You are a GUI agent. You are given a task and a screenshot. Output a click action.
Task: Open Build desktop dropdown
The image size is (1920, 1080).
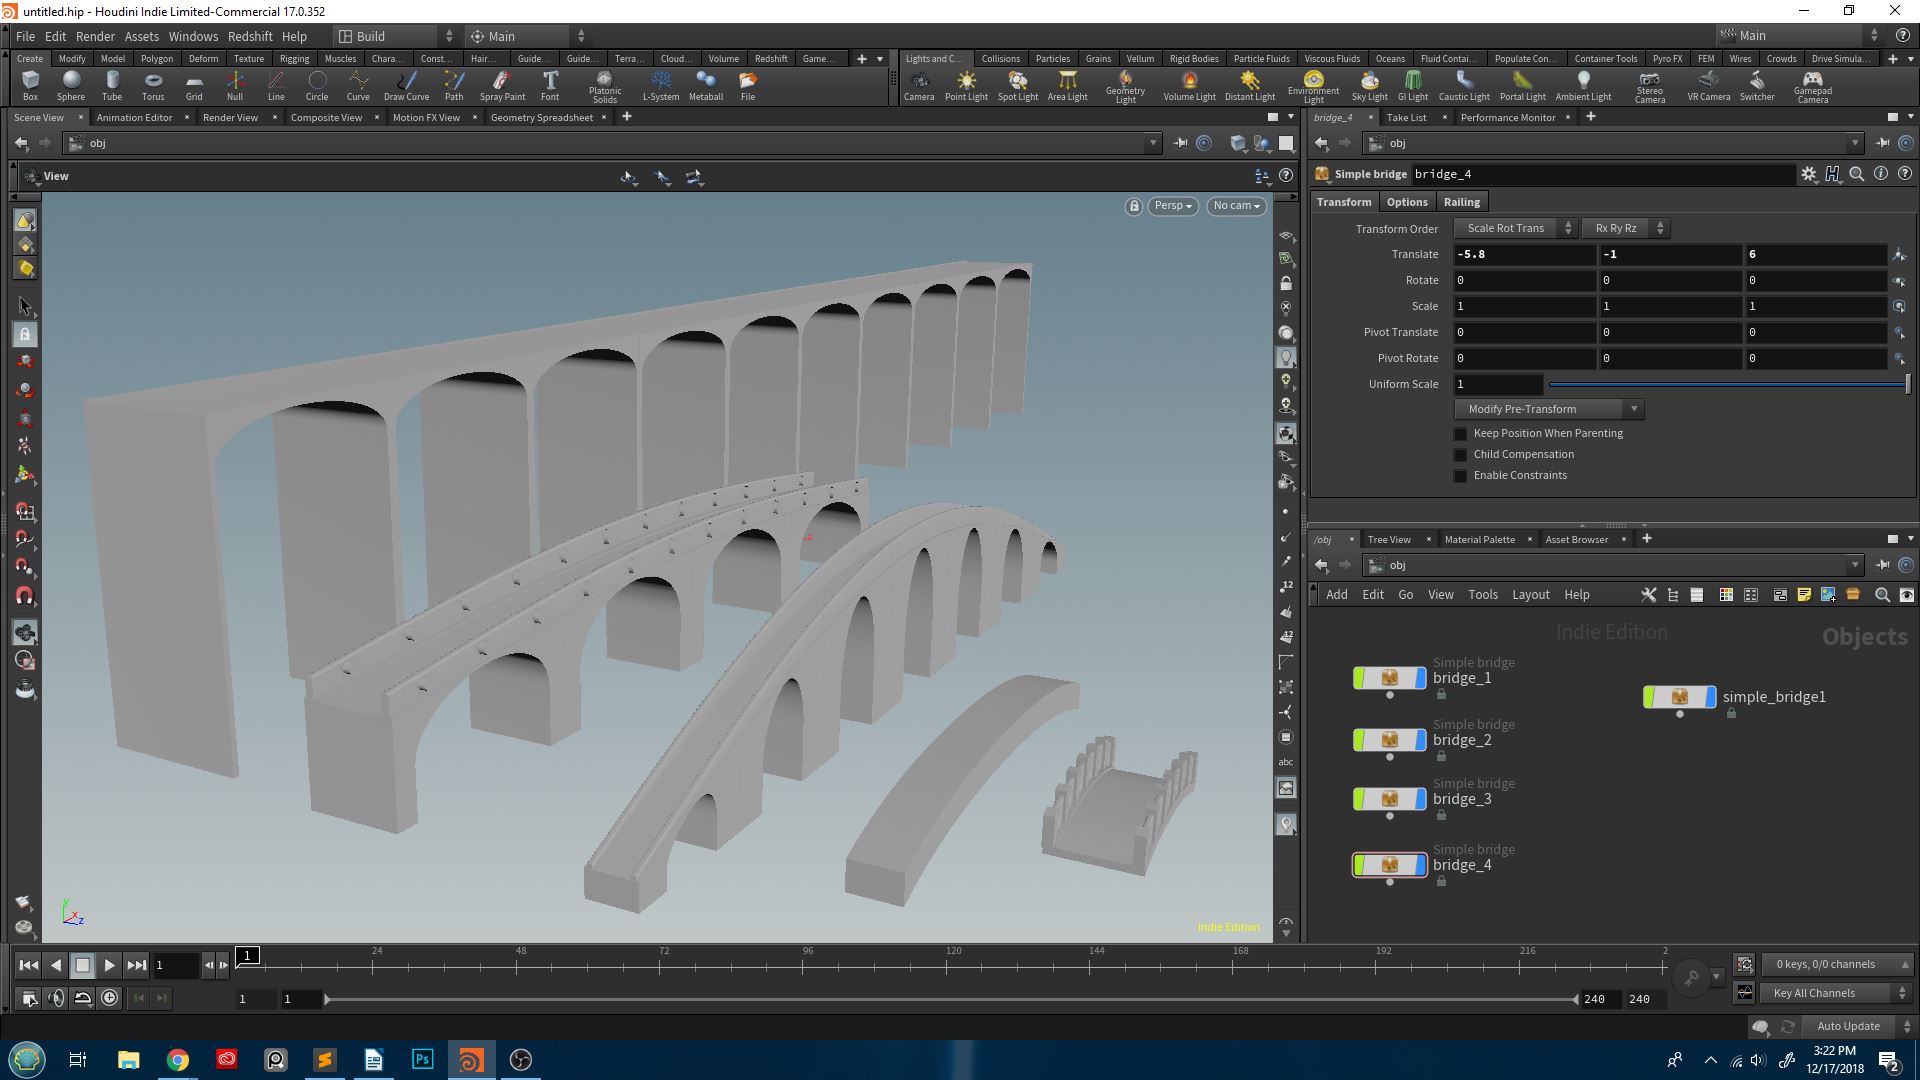point(396,36)
